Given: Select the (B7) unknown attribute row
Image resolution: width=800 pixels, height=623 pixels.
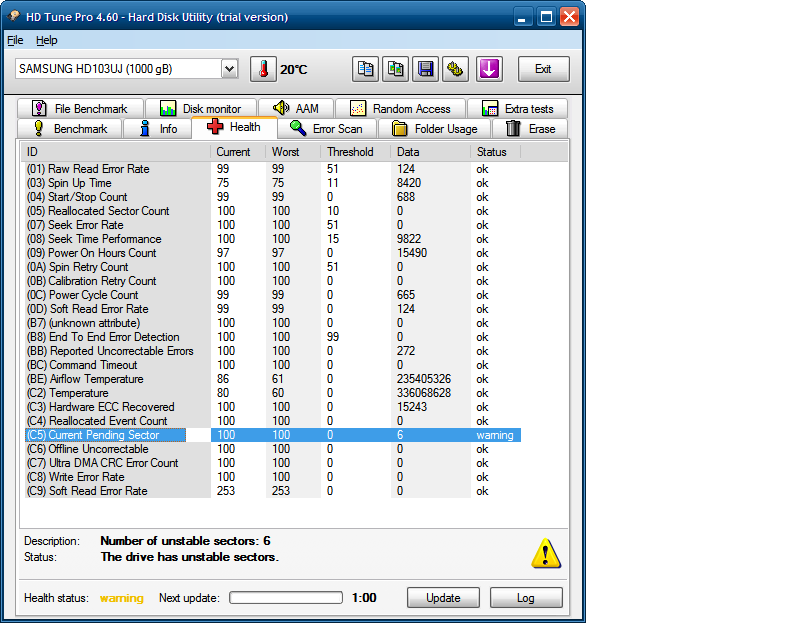Looking at the screenshot, I should pyautogui.click(x=271, y=323).
